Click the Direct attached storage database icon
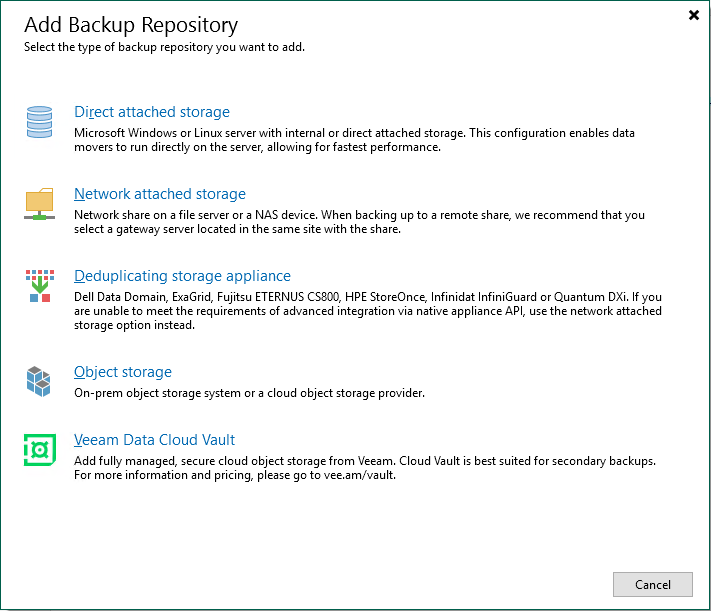The height and width of the screenshot is (611, 711). (39, 122)
